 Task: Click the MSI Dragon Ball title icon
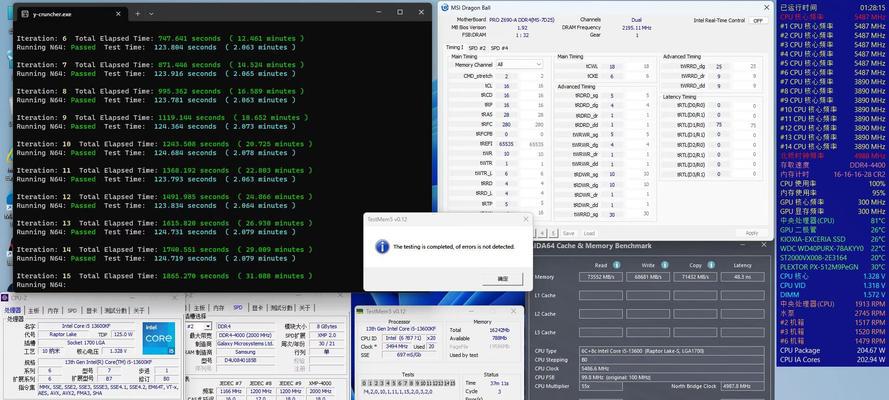[445, 7]
